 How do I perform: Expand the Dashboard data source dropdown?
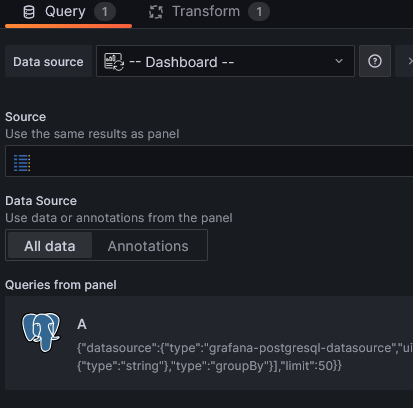pos(225,61)
